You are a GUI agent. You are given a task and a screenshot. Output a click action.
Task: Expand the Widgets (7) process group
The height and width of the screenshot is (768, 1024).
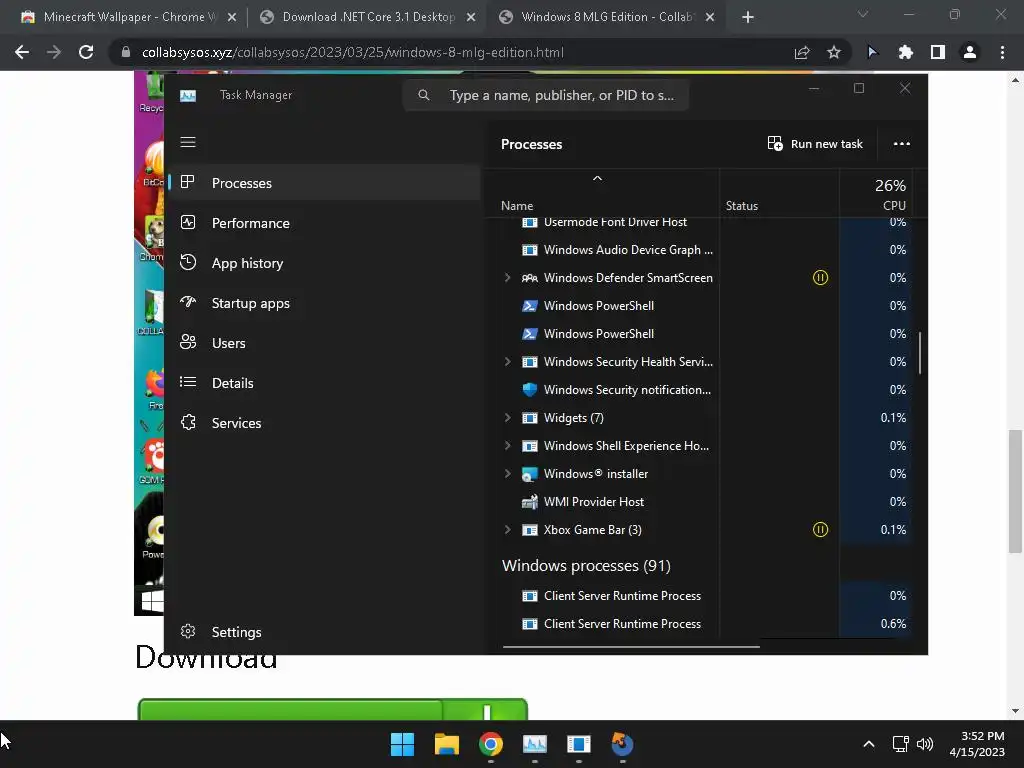[507, 417]
